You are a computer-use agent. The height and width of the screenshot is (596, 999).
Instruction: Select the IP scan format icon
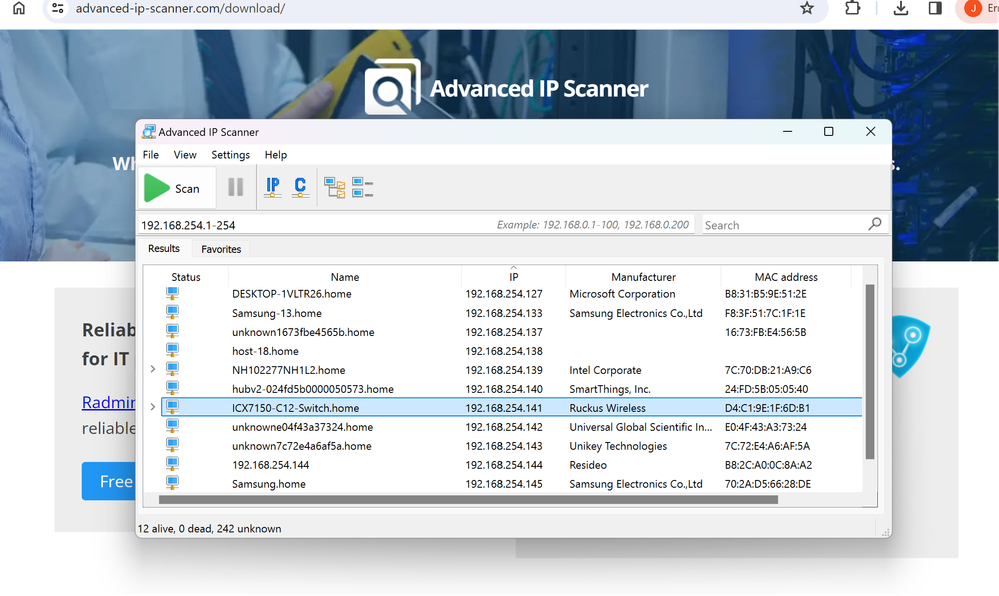point(272,186)
